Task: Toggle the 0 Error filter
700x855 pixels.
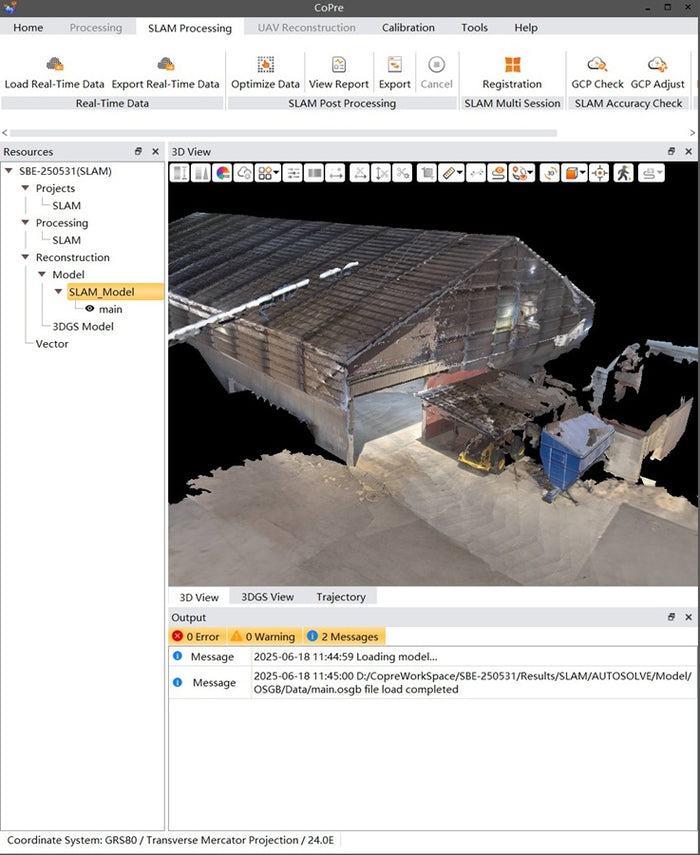Action: pyautogui.click(x=195, y=636)
